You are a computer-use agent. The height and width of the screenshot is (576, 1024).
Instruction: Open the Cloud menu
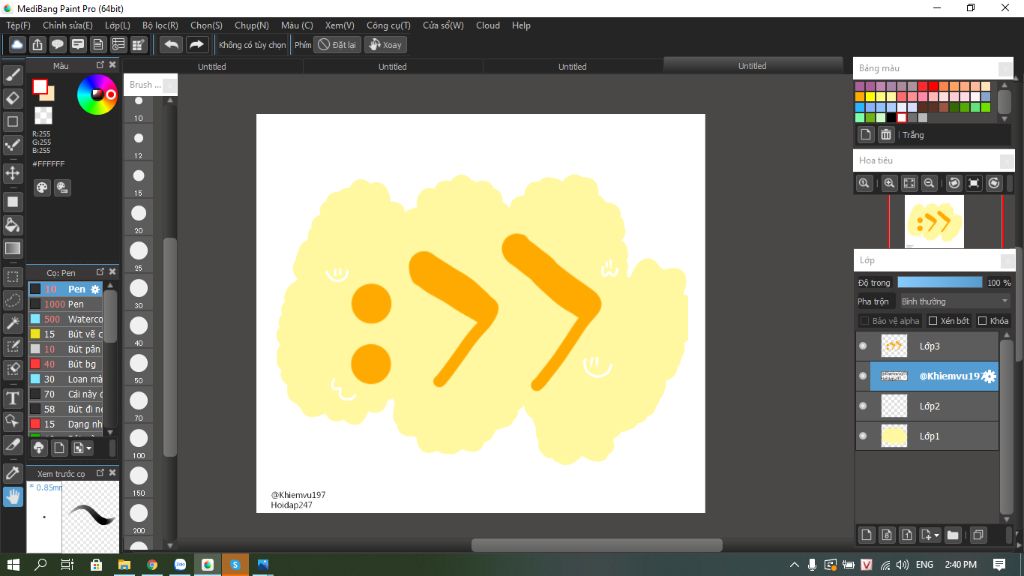(x=488, y=25)
